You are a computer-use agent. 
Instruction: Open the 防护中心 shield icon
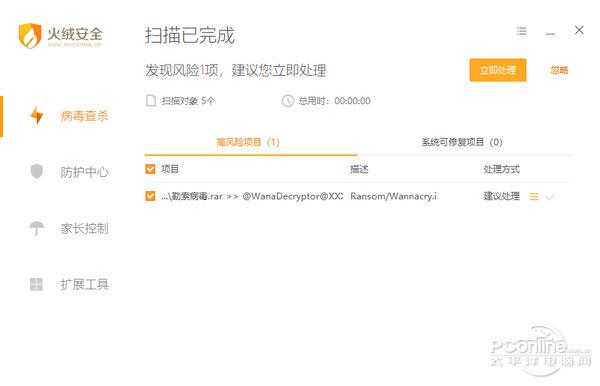tap(37, 171)
